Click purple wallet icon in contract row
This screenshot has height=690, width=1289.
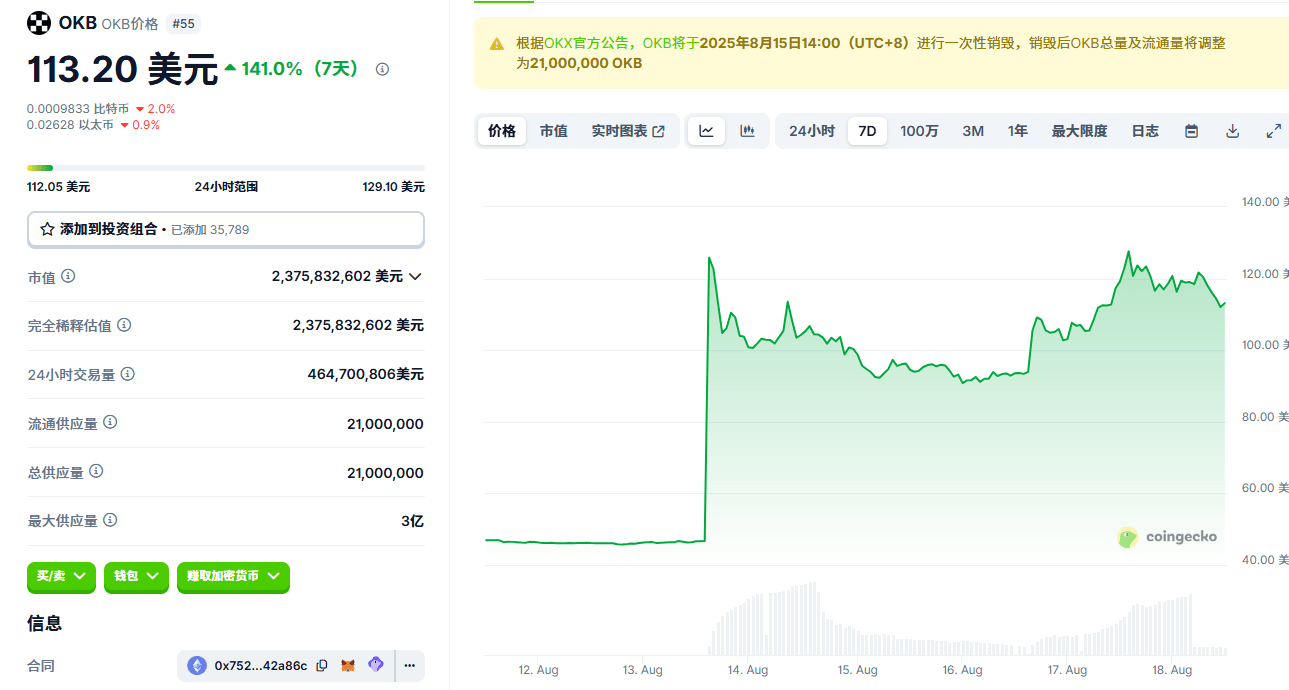[x=376, y=665]
